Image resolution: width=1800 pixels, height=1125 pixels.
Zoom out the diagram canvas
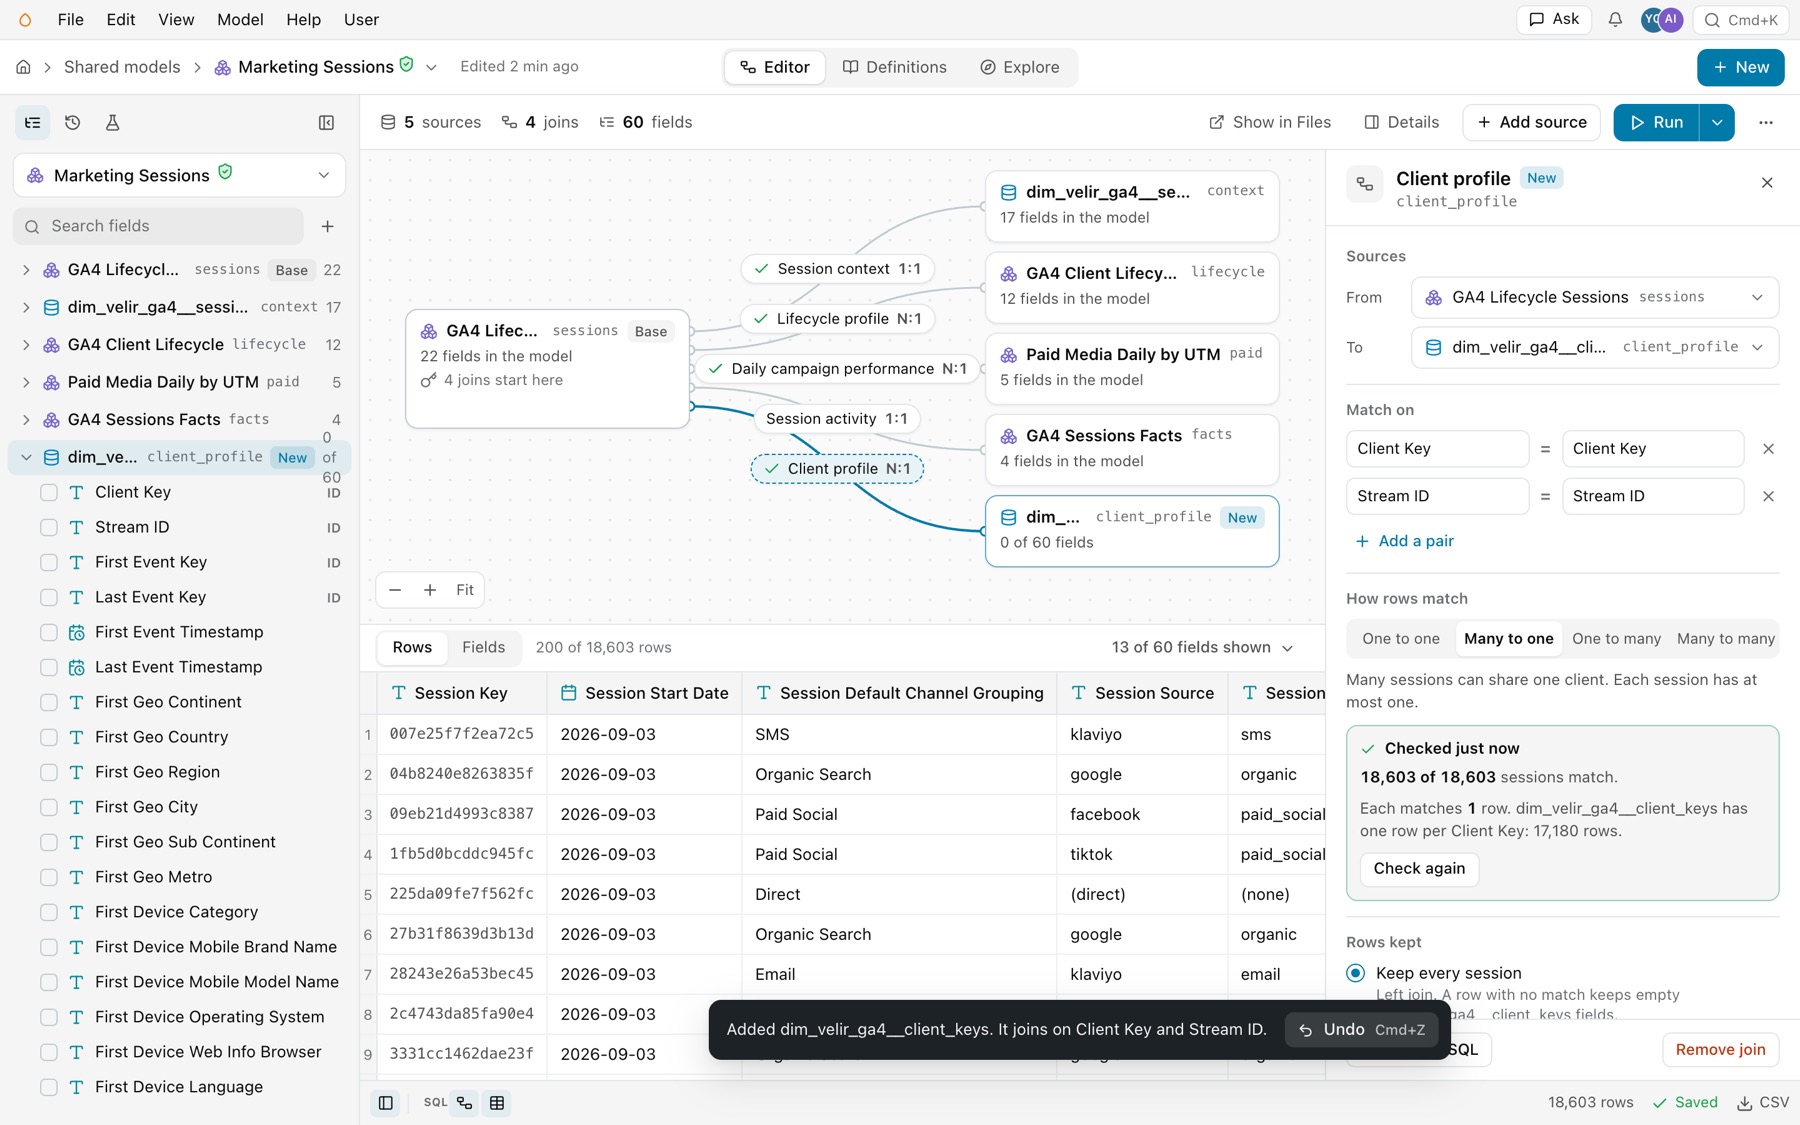coord(395,590)
